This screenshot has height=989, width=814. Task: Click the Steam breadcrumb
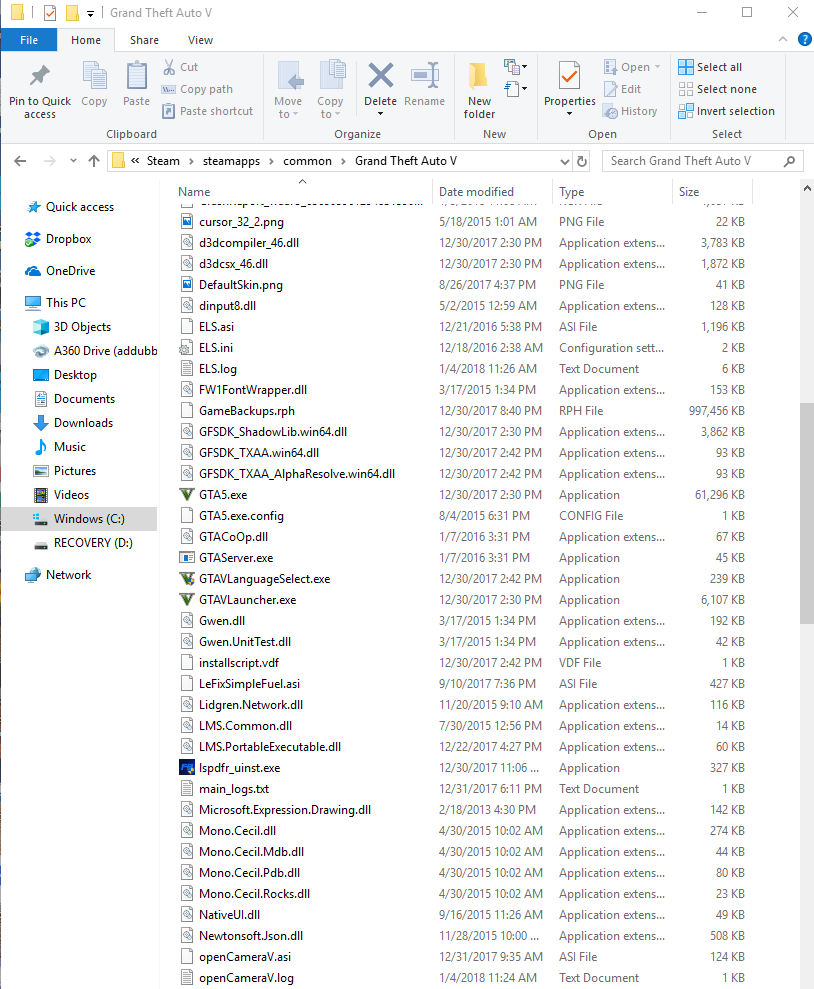163,161
